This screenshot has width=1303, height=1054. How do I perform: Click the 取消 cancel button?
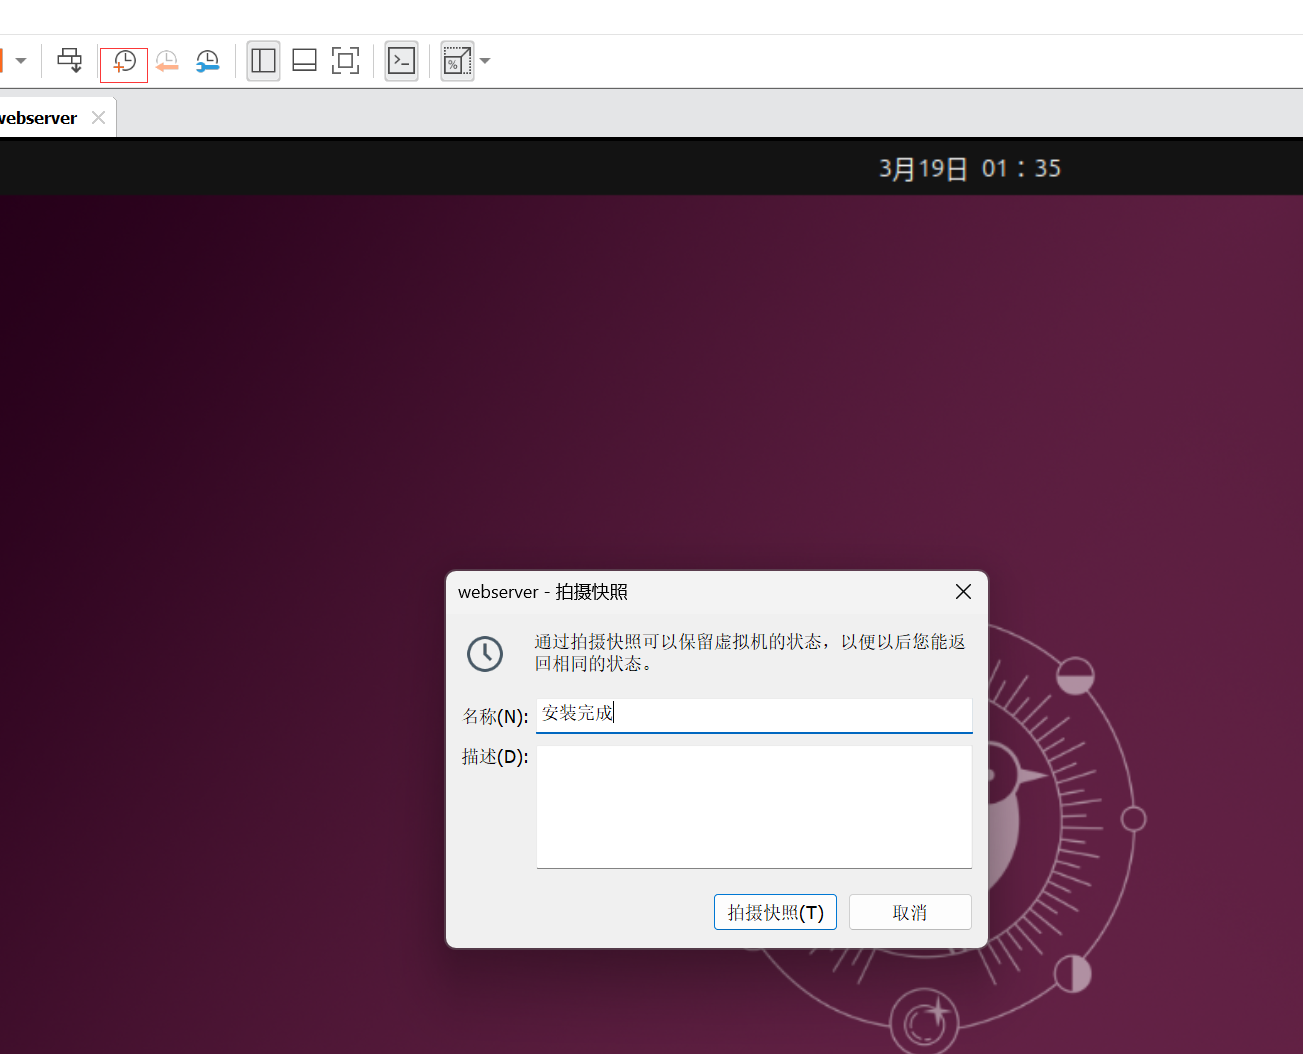tap(909, 911)
